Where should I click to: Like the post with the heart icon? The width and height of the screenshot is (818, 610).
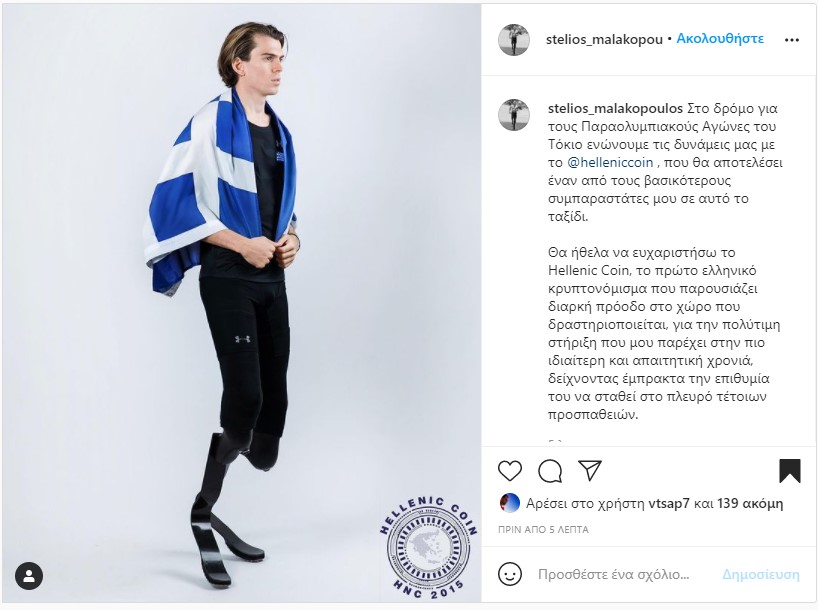(x=510, y=471)
